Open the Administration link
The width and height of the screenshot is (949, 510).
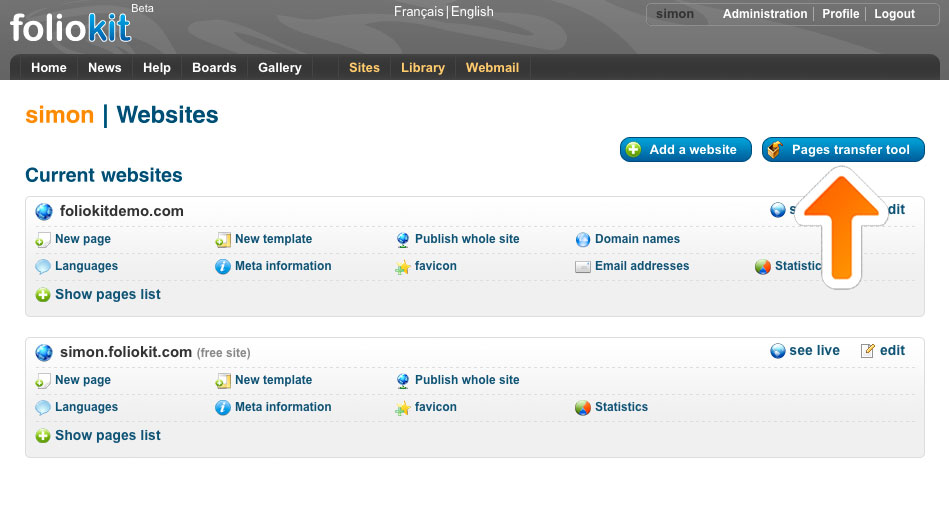[x=765, y=14]
